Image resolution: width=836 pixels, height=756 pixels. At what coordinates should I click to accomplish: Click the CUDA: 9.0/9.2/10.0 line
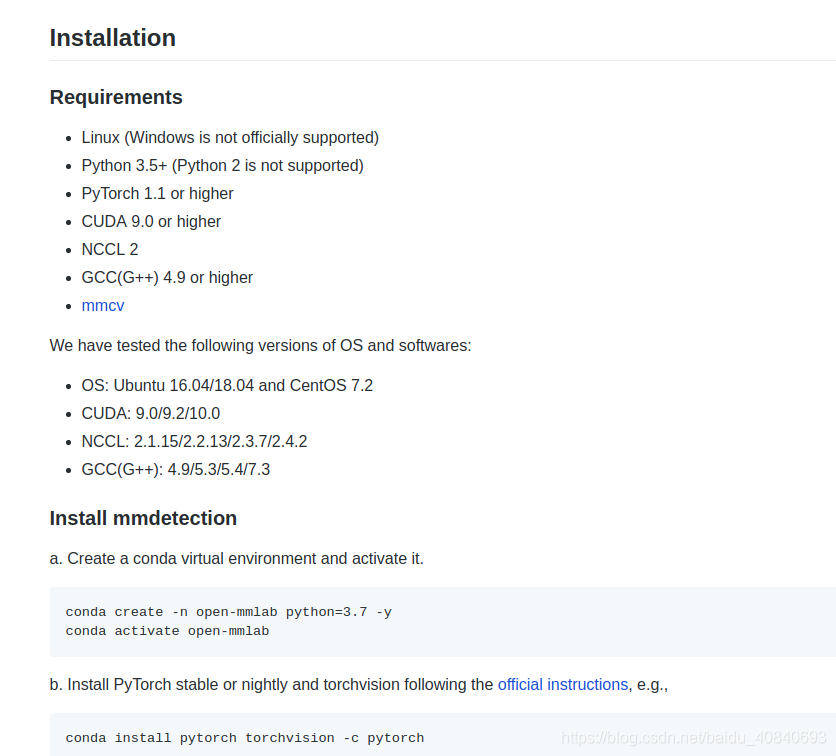[151, 414]
